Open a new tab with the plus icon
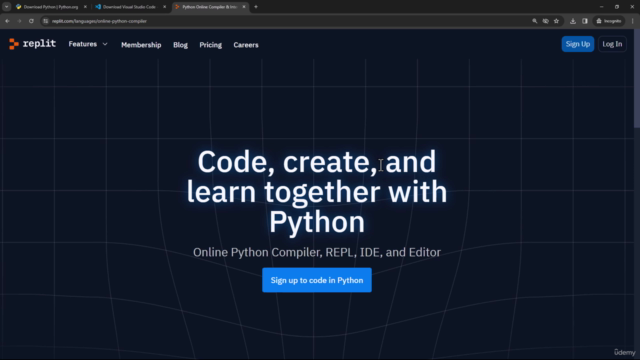 point(256,7)
